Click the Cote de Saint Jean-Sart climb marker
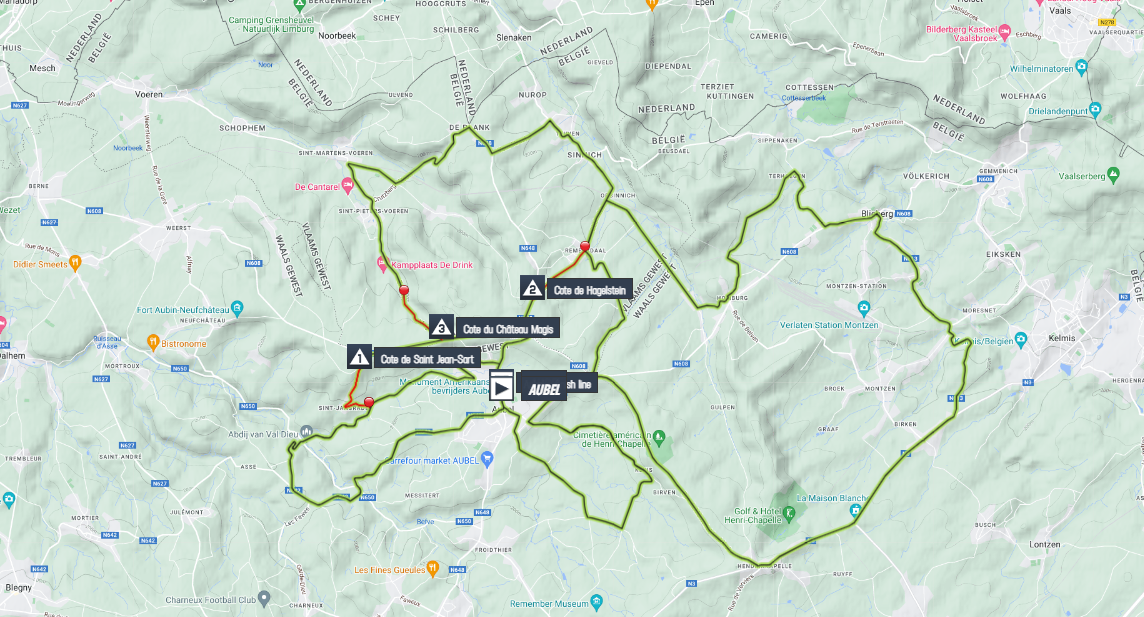The image size is (1144, 617). tap(358, 357)
